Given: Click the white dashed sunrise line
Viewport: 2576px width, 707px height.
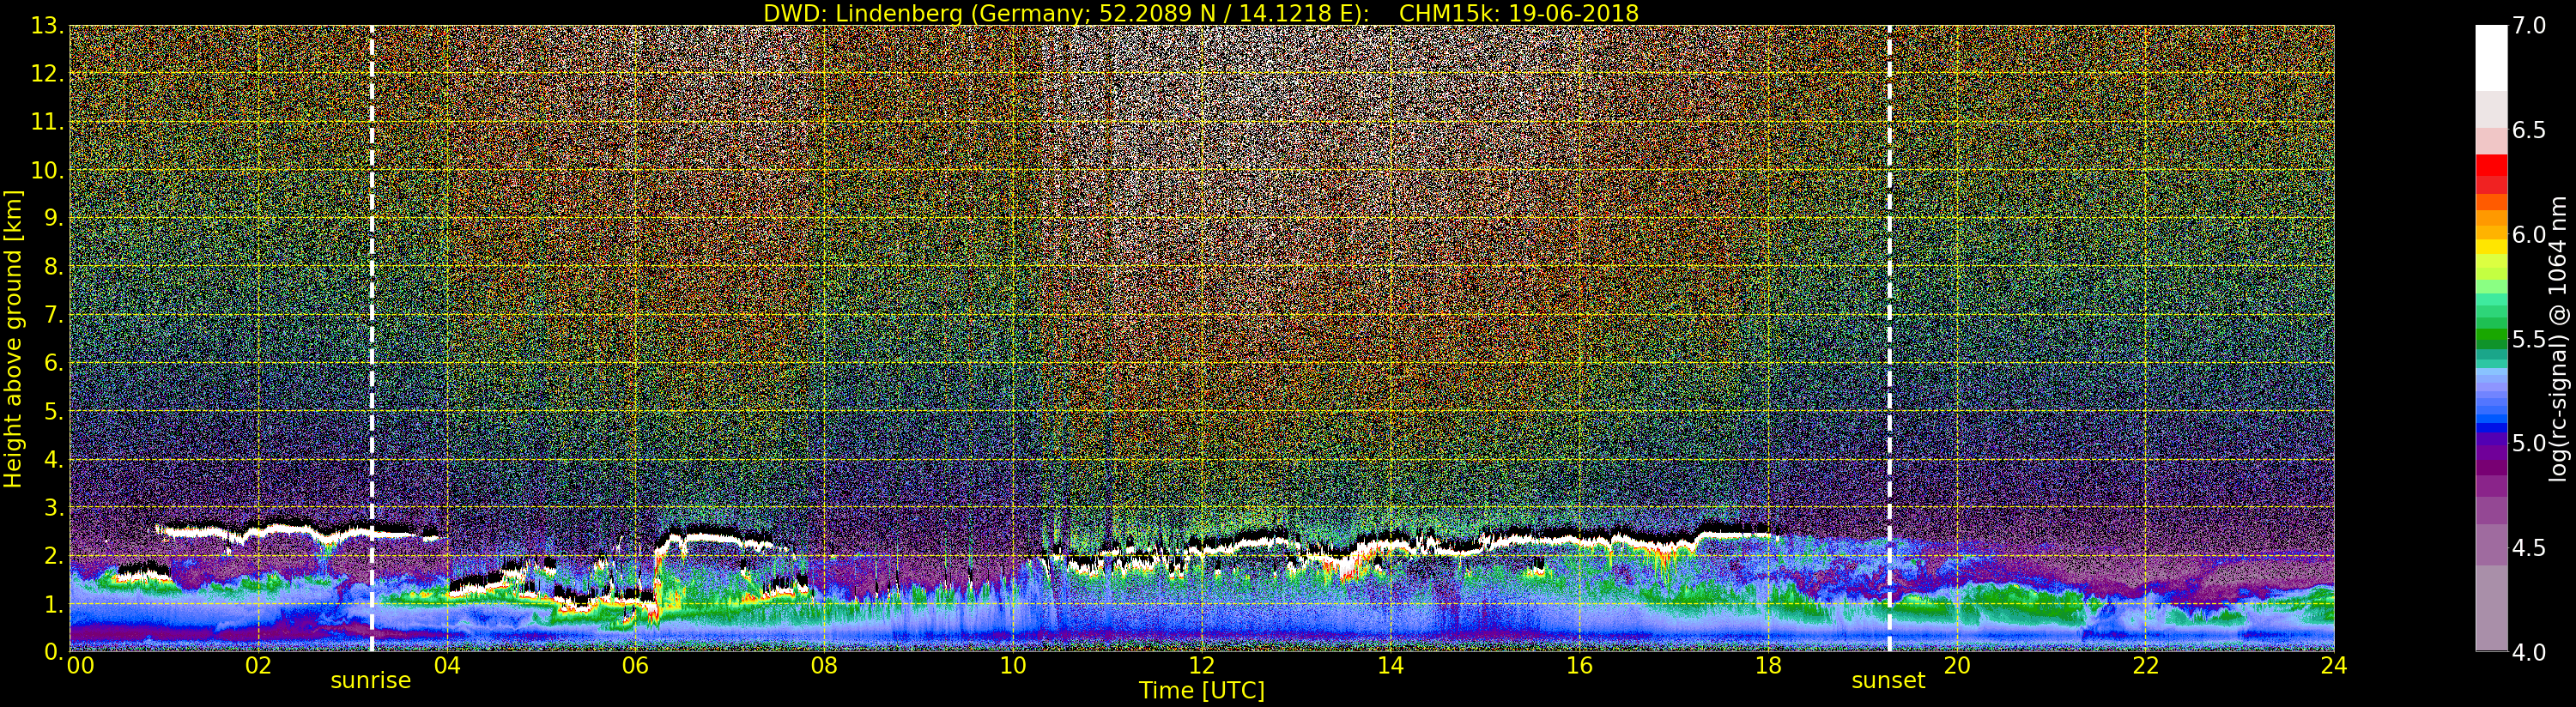Looking at the screenshot, I should tap(372, 339).
